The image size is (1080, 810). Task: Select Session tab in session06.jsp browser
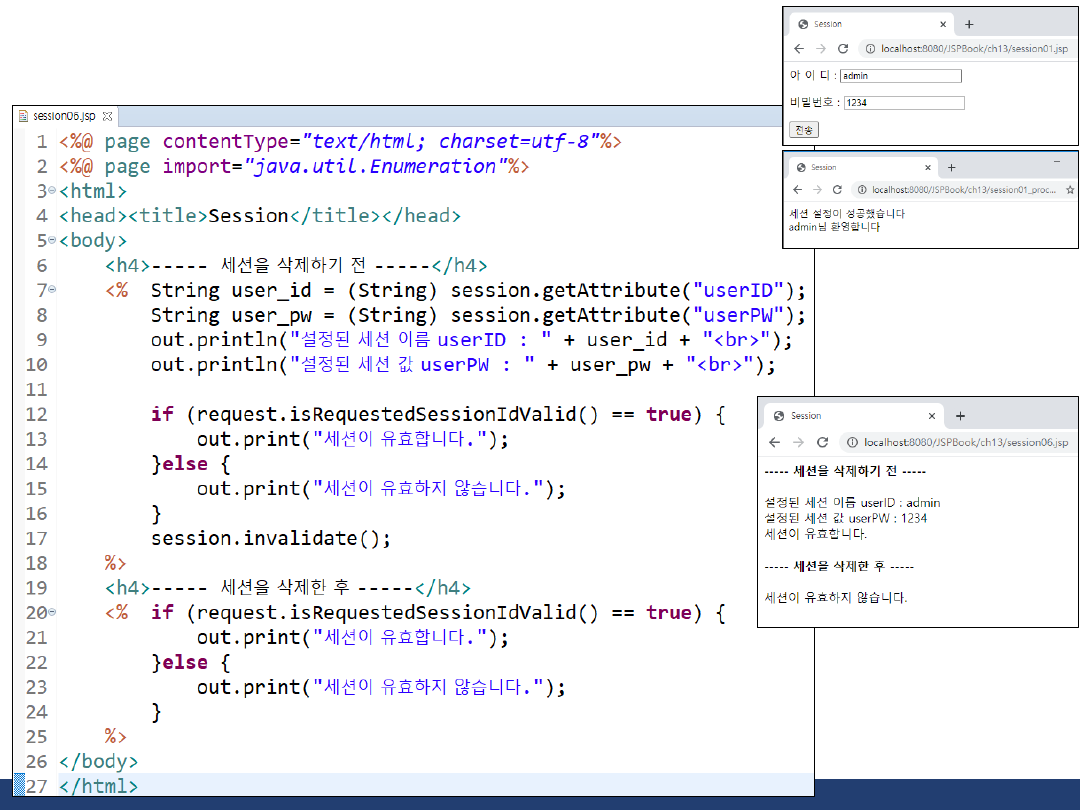840,416
